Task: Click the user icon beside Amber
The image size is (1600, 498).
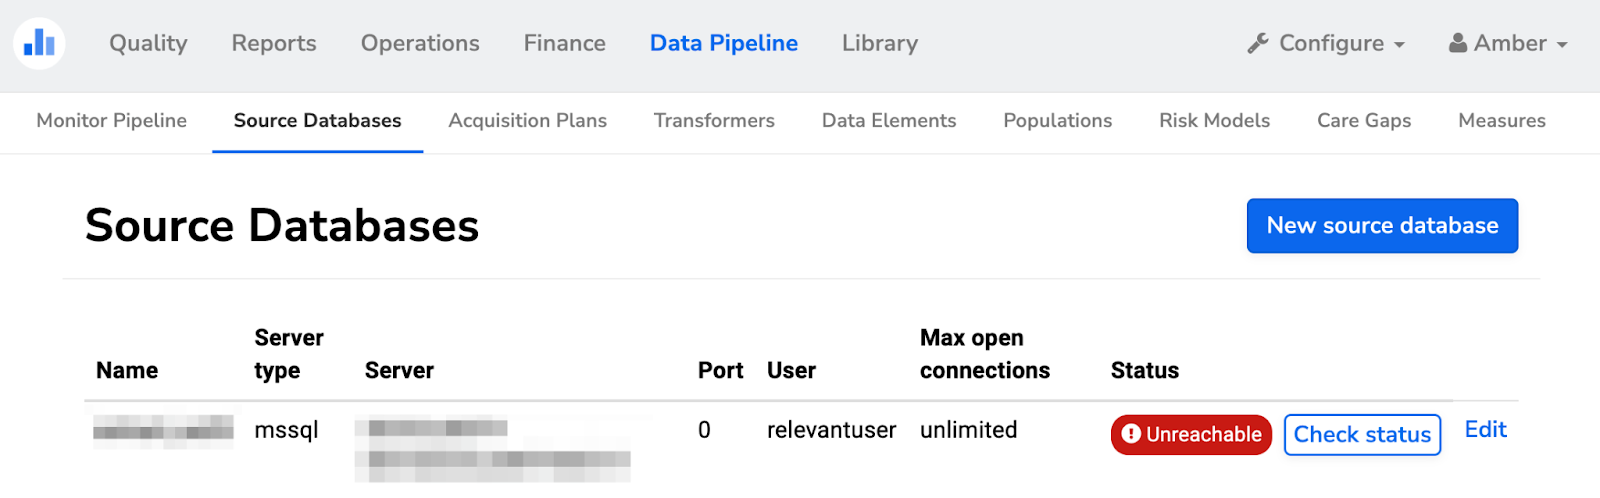Action: point(1458,43)
